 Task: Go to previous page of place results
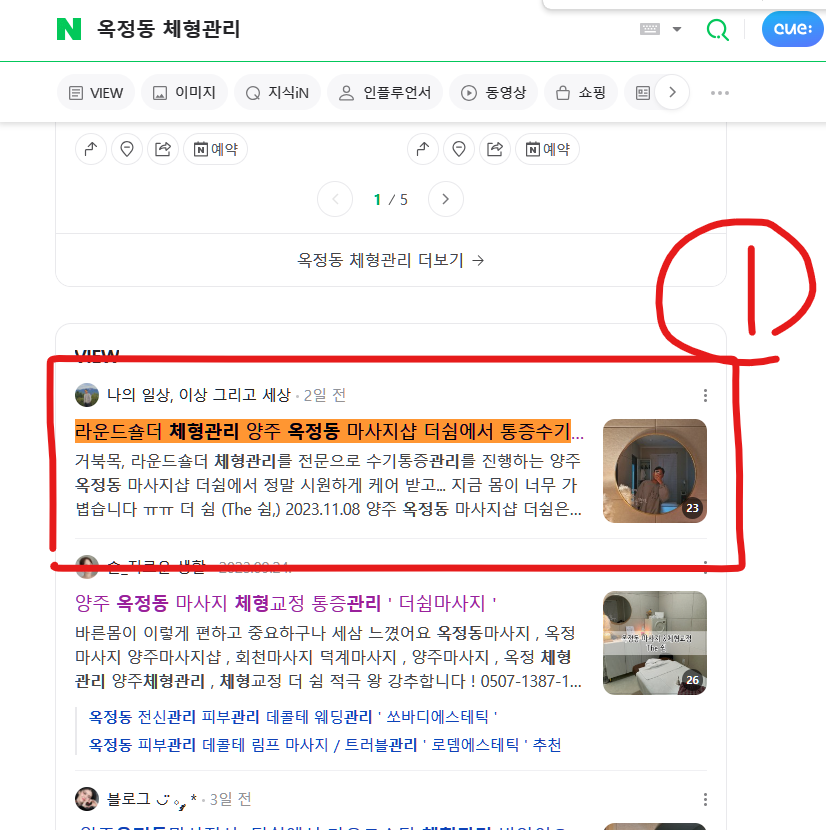pos(335,199)
